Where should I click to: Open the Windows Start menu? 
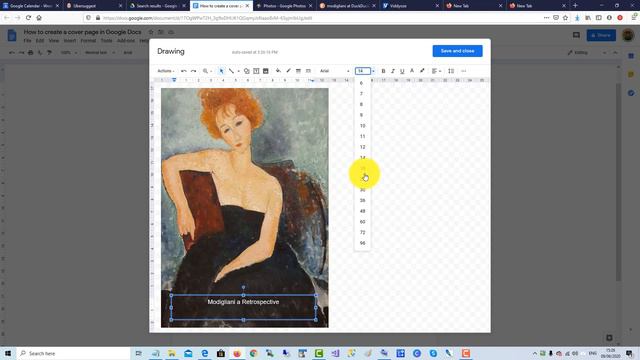[8, 353]
